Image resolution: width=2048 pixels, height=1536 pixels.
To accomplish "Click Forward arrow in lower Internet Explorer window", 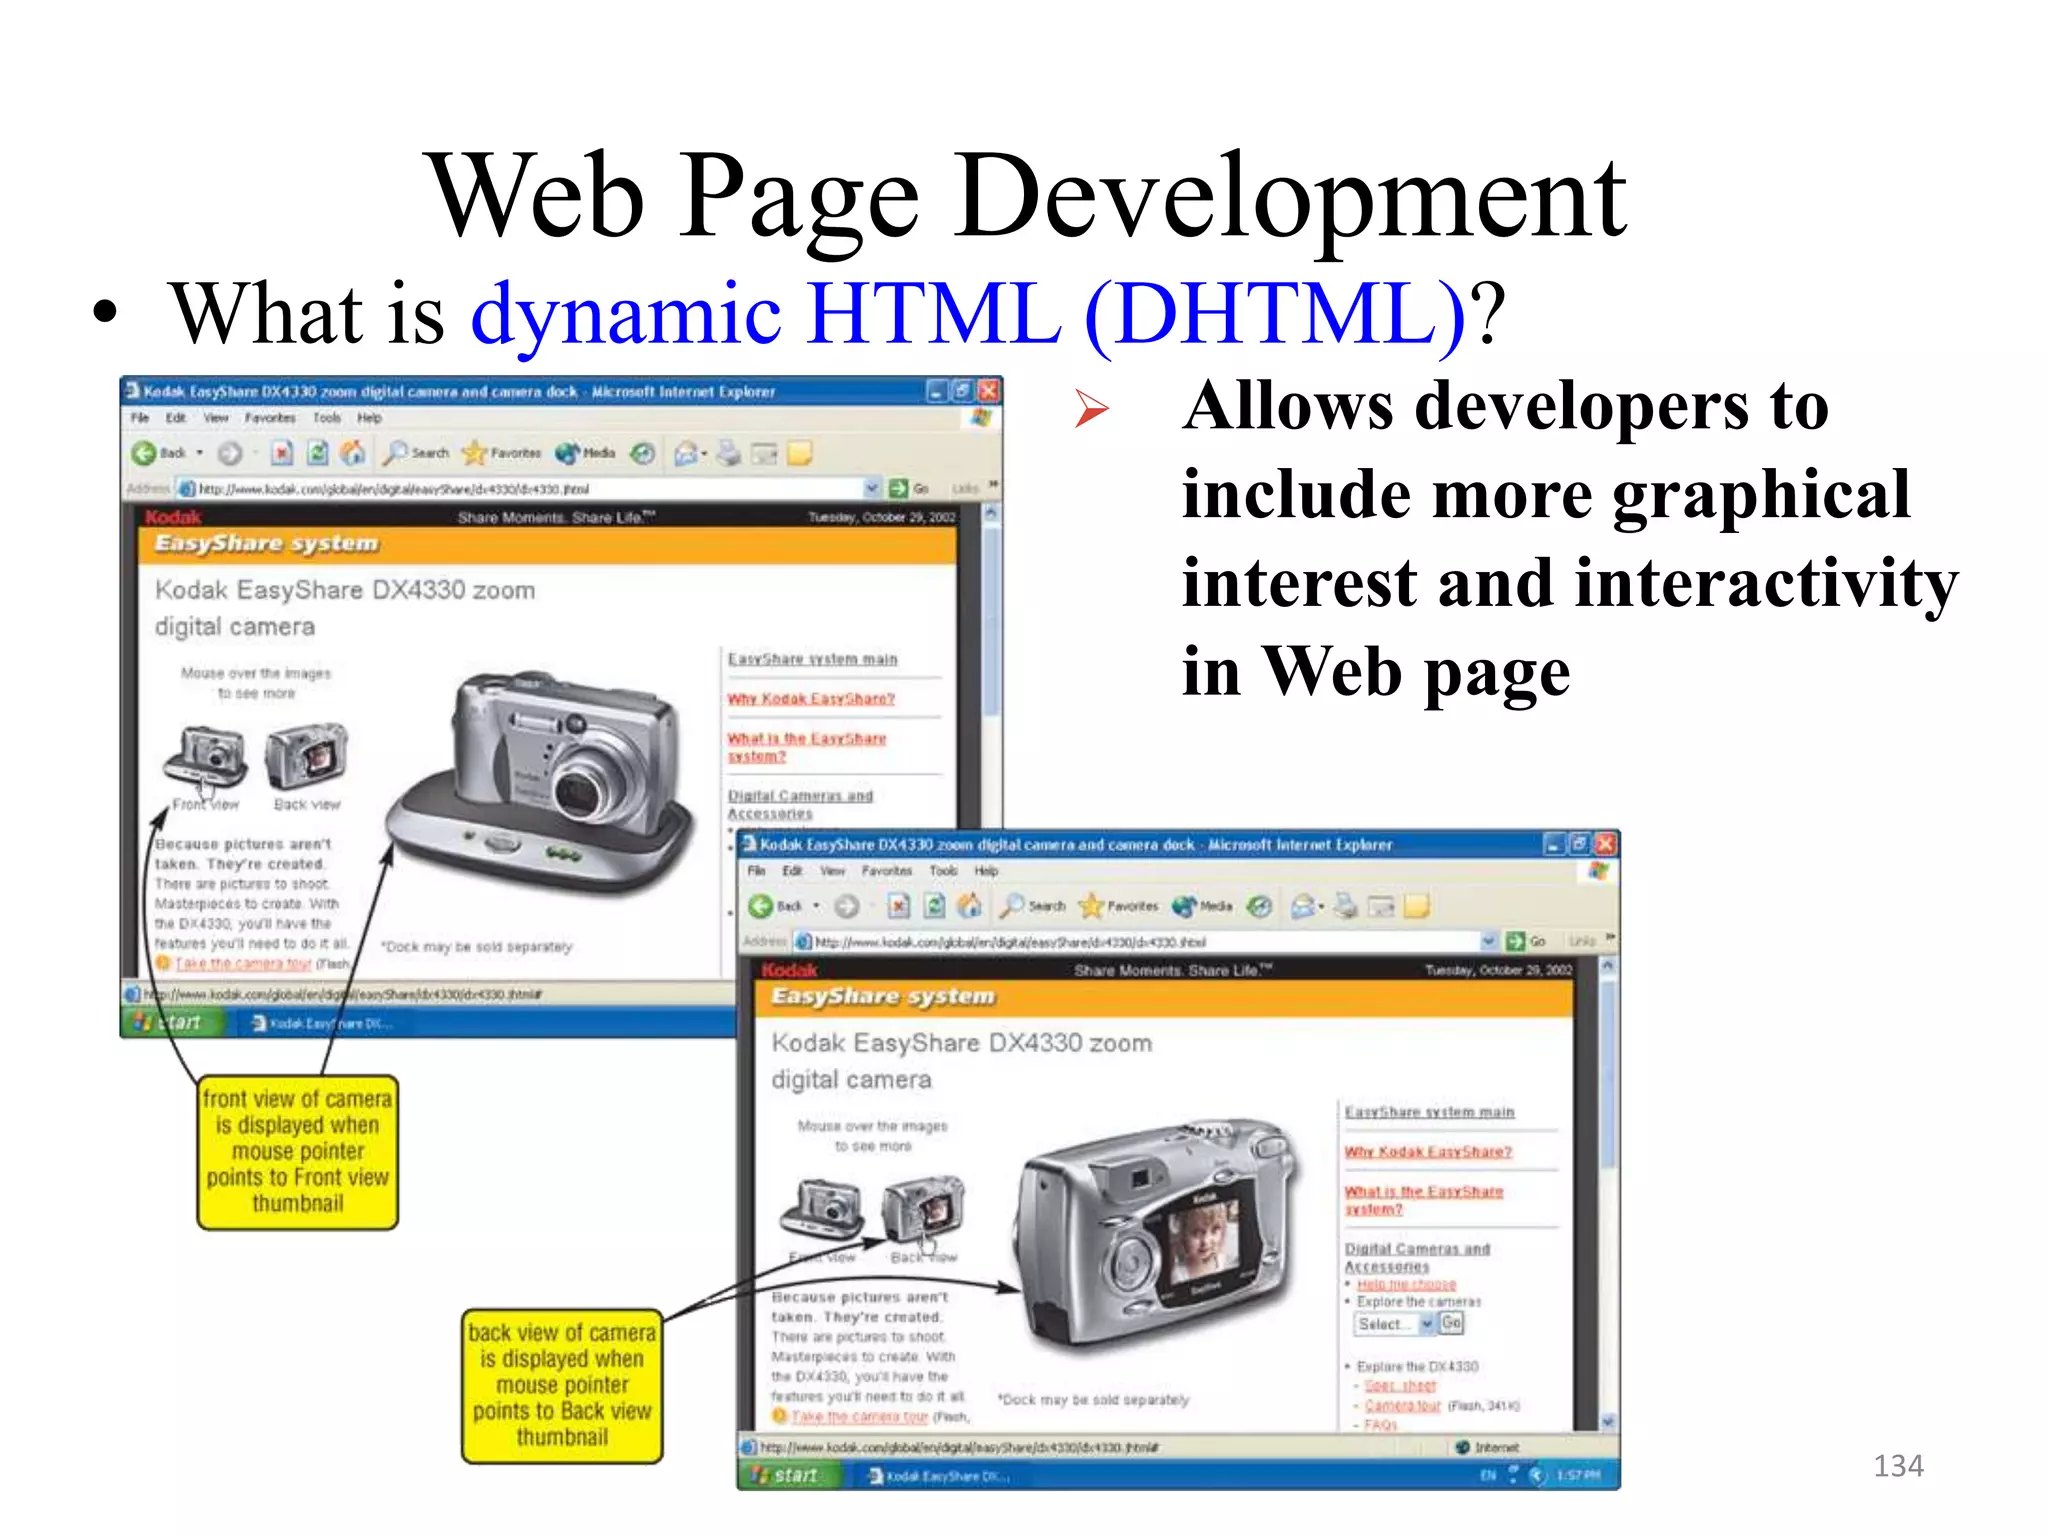I will click(x=847, y=906).
